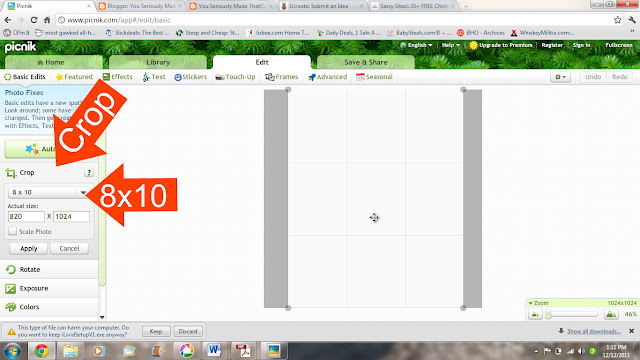Click the zoom in large mountain icon
640x360 pixels.
(611, 314)
